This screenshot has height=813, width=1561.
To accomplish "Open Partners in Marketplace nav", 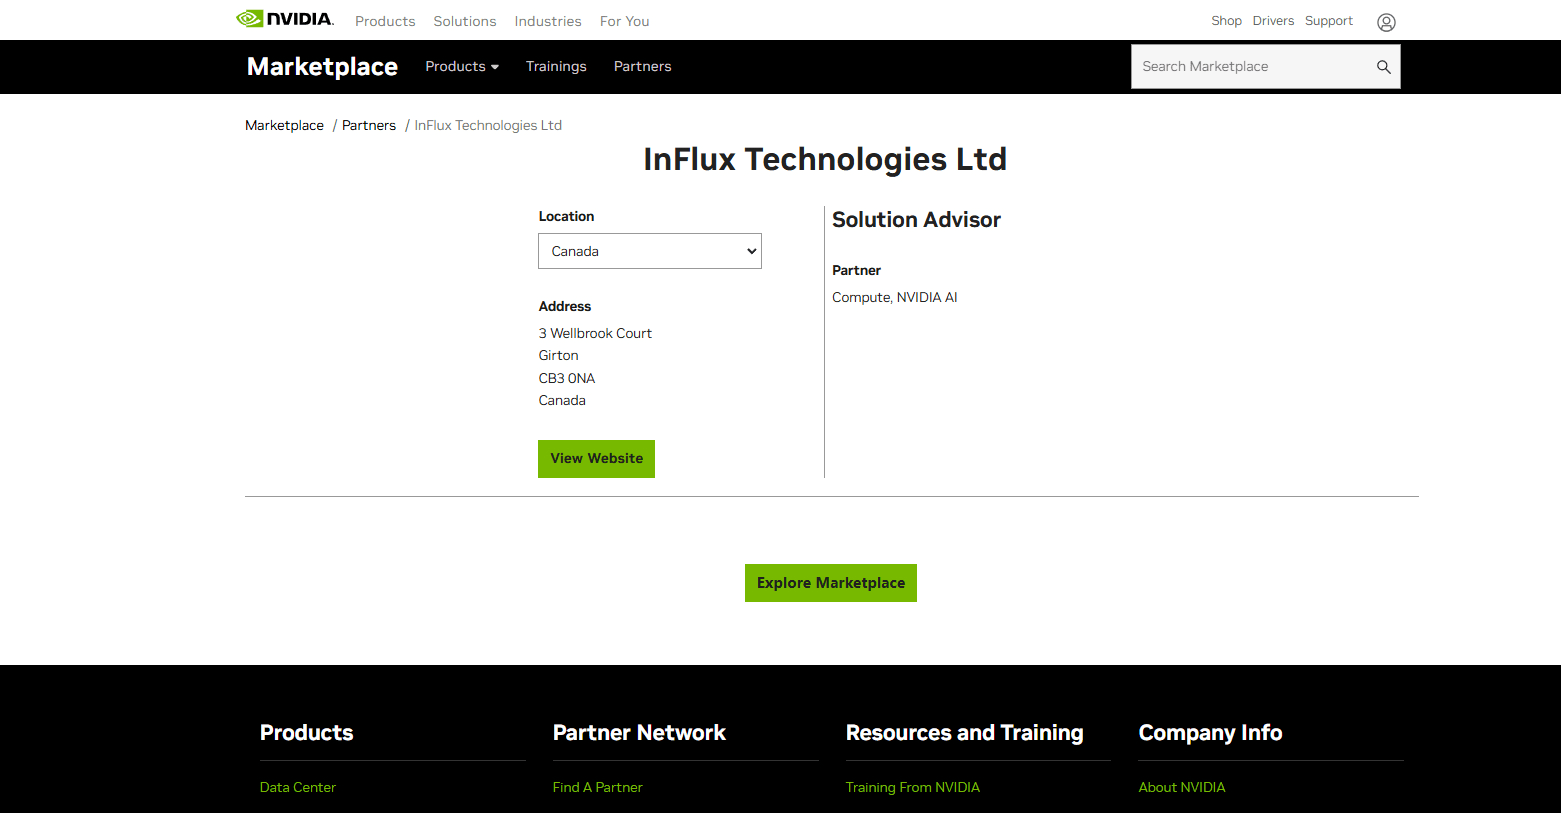I will [x=642, y=67].
